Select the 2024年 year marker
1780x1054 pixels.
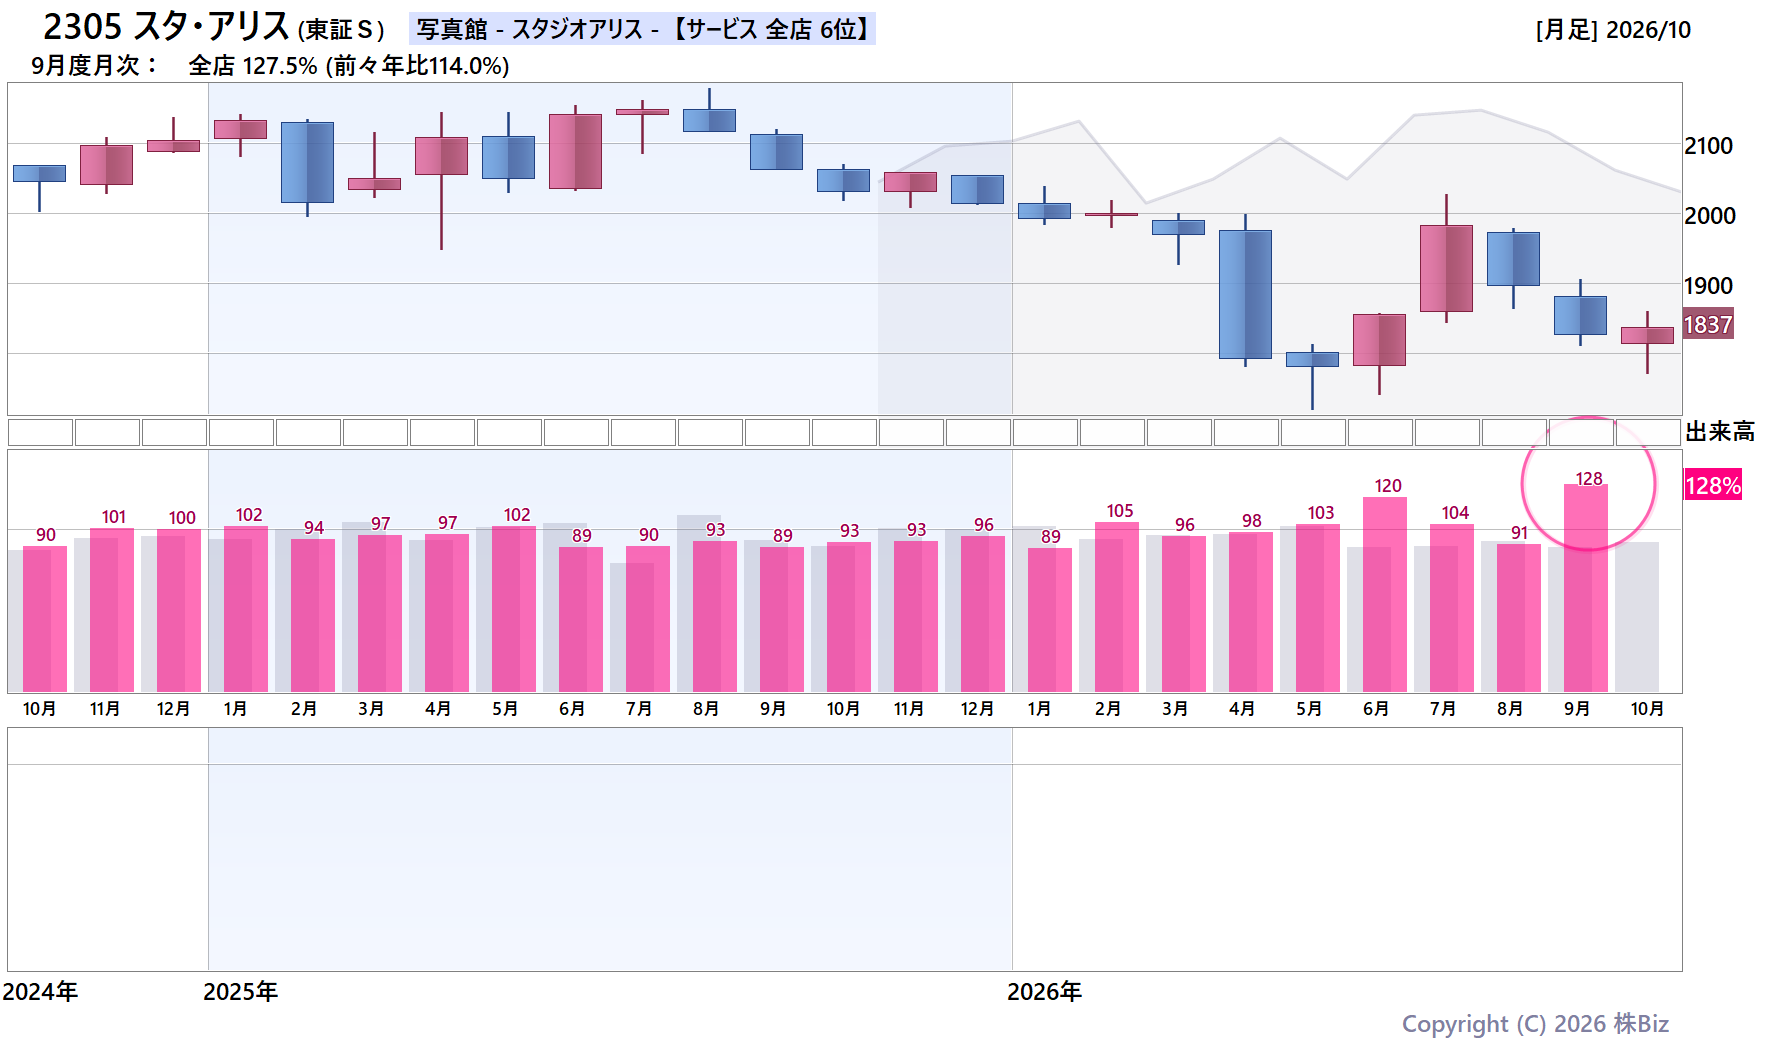pyautogui.click(x=40, y=991)
